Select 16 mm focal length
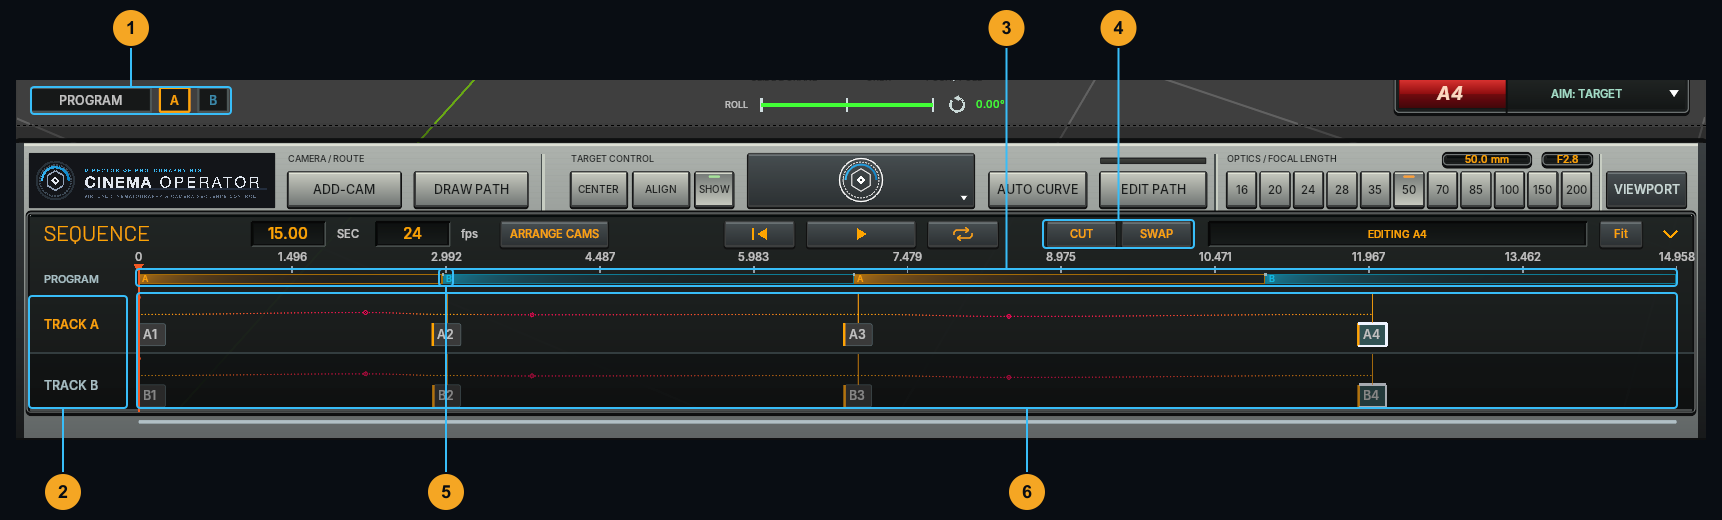The height and width of the screenshot is (520, 1722). pyautogui.click(x=1241, y=189)
